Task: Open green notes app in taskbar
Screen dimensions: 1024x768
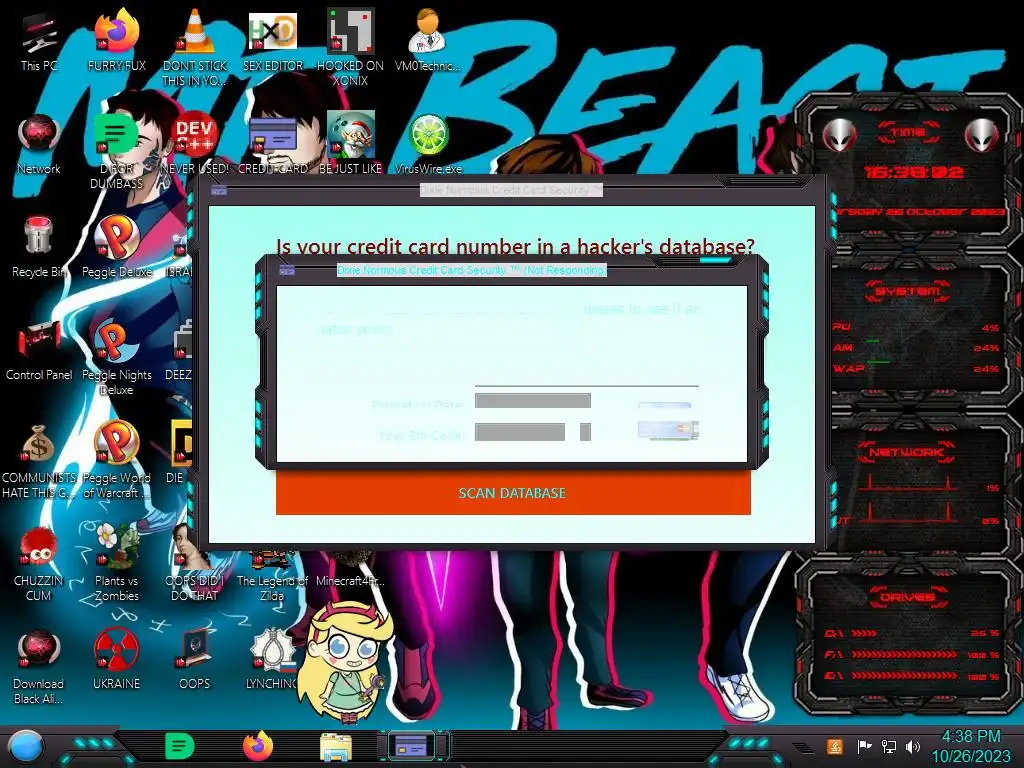Action: tap(180, 746)
